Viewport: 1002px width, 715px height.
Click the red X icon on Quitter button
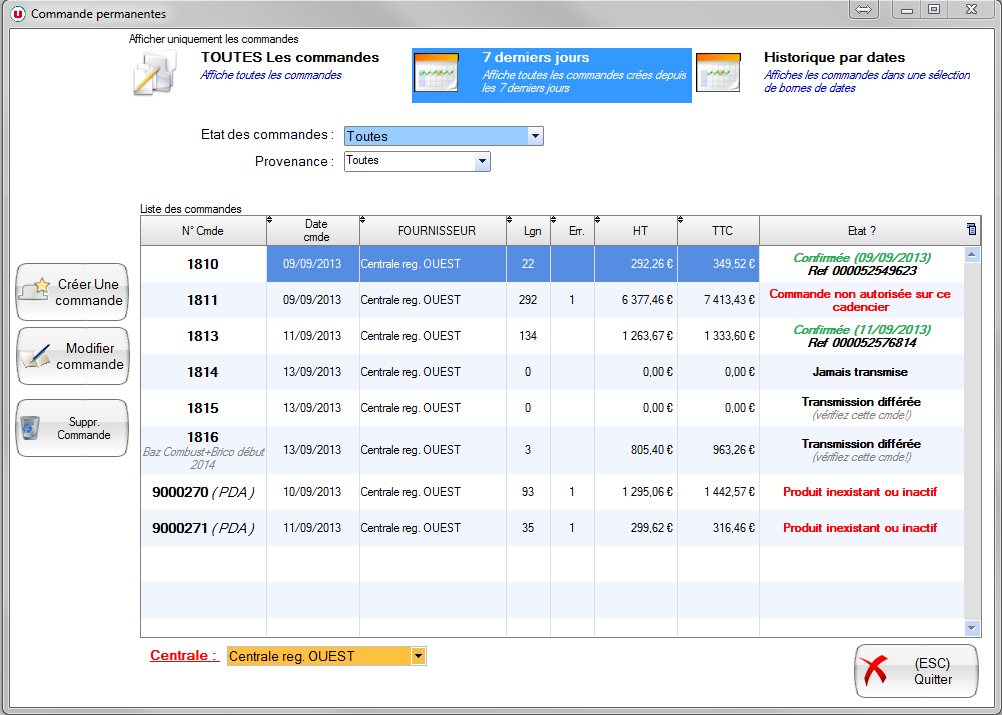pyautogui.click(x=877, y=671)
